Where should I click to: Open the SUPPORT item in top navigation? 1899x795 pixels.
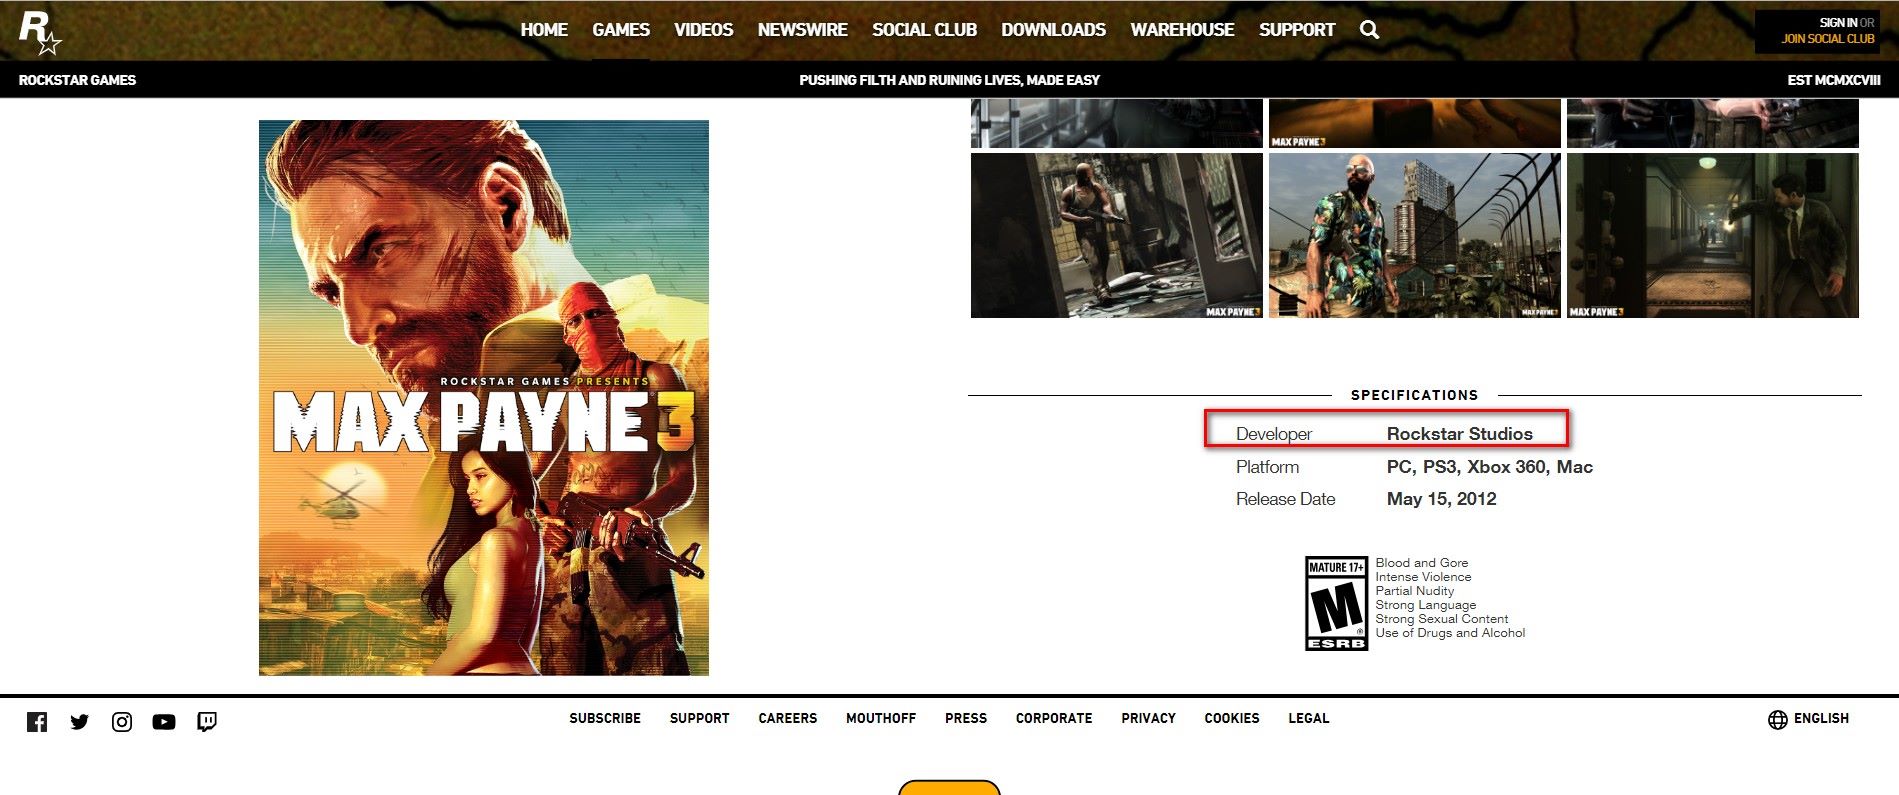pos(1297,30)
